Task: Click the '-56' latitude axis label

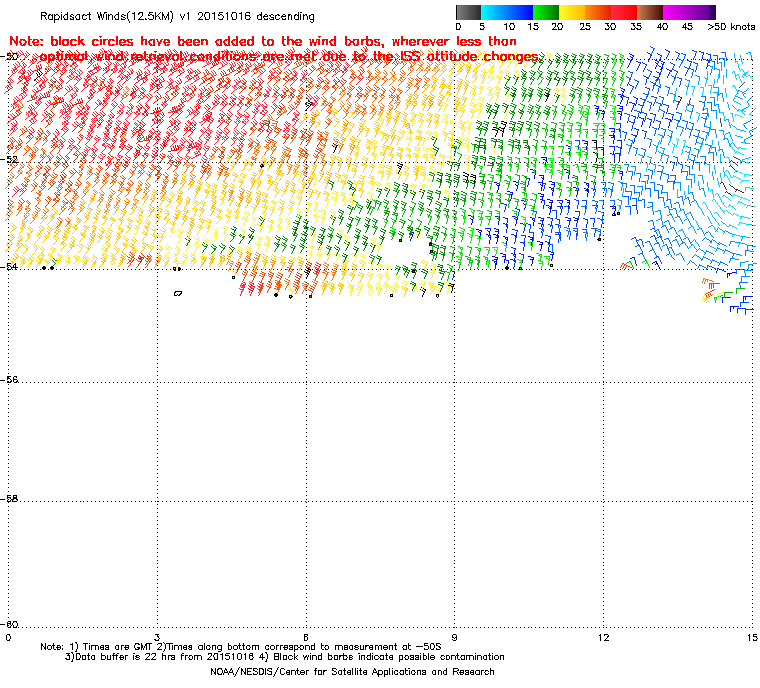Action: click(x=9, y=380)
